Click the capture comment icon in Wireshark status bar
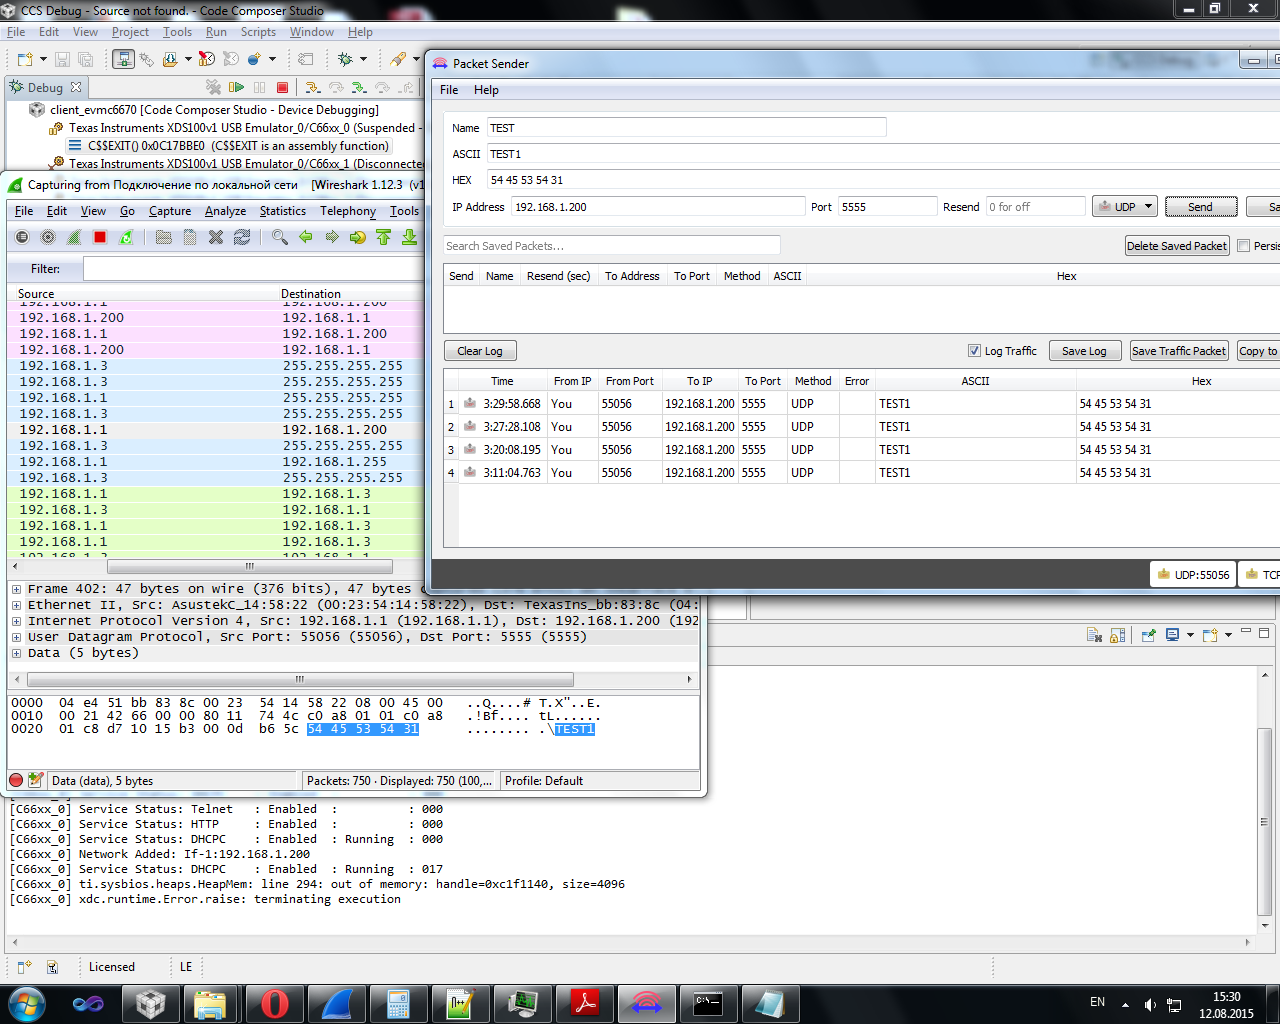The height and width of the screenshot is (1024, 1280). point(36,780)
